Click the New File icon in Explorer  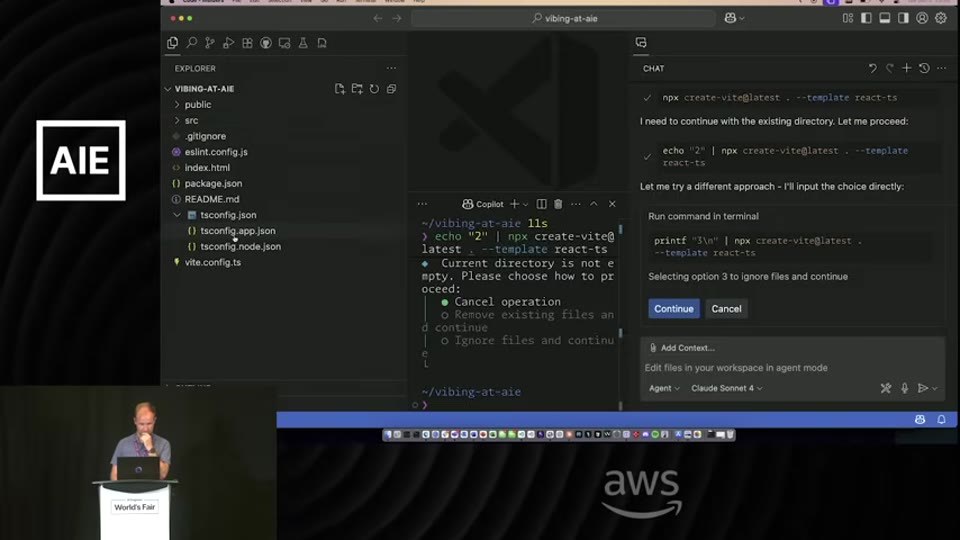pyautogui.click(x=340, y=89)
